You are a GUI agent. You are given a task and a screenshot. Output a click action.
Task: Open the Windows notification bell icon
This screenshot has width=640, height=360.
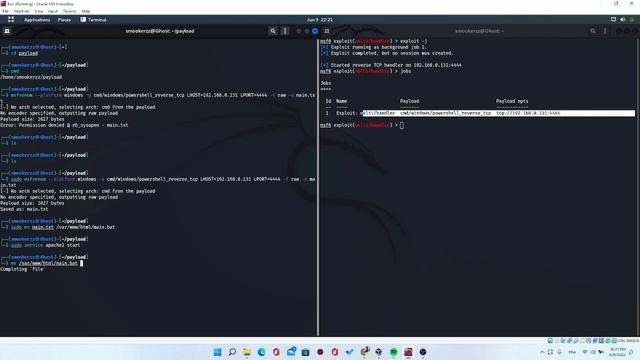(x=632, y=352)
